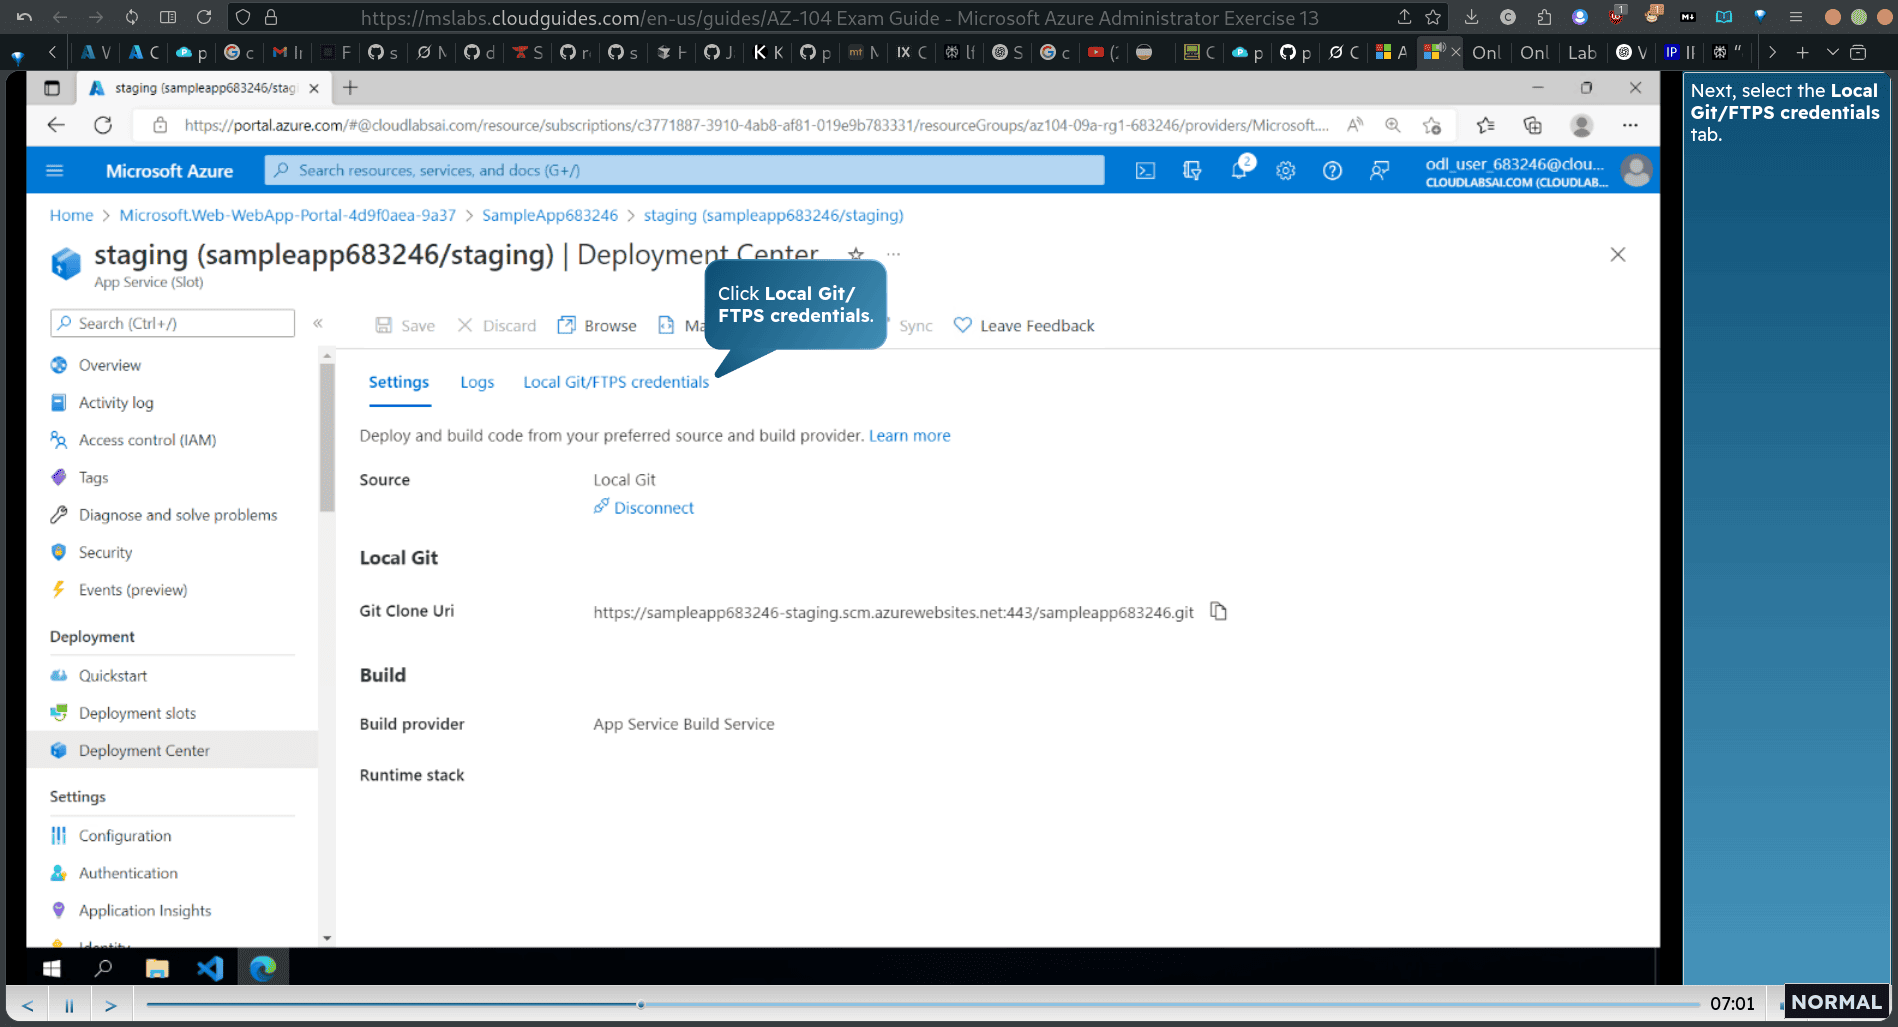This screenshot has width=1898, height=1027.
Task: Open Microsoft Edge from taskbar
Action: coord(263,968)
